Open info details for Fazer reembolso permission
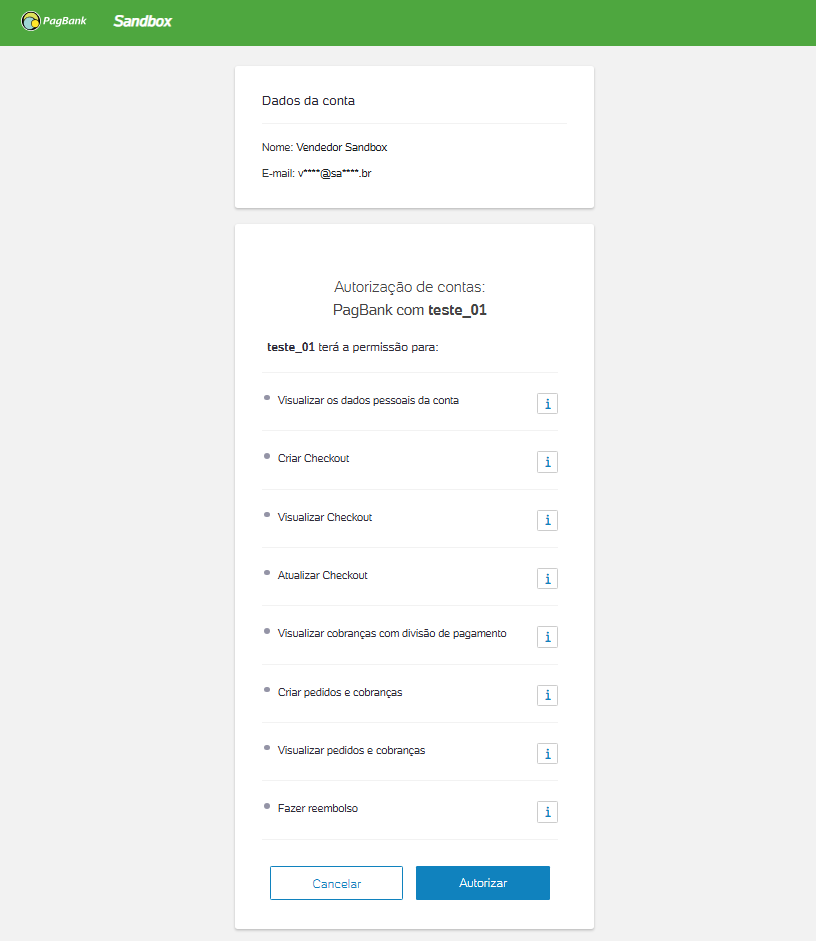This screenshot has width=816, height=941. pyautogui.click(x=547, y=812)
